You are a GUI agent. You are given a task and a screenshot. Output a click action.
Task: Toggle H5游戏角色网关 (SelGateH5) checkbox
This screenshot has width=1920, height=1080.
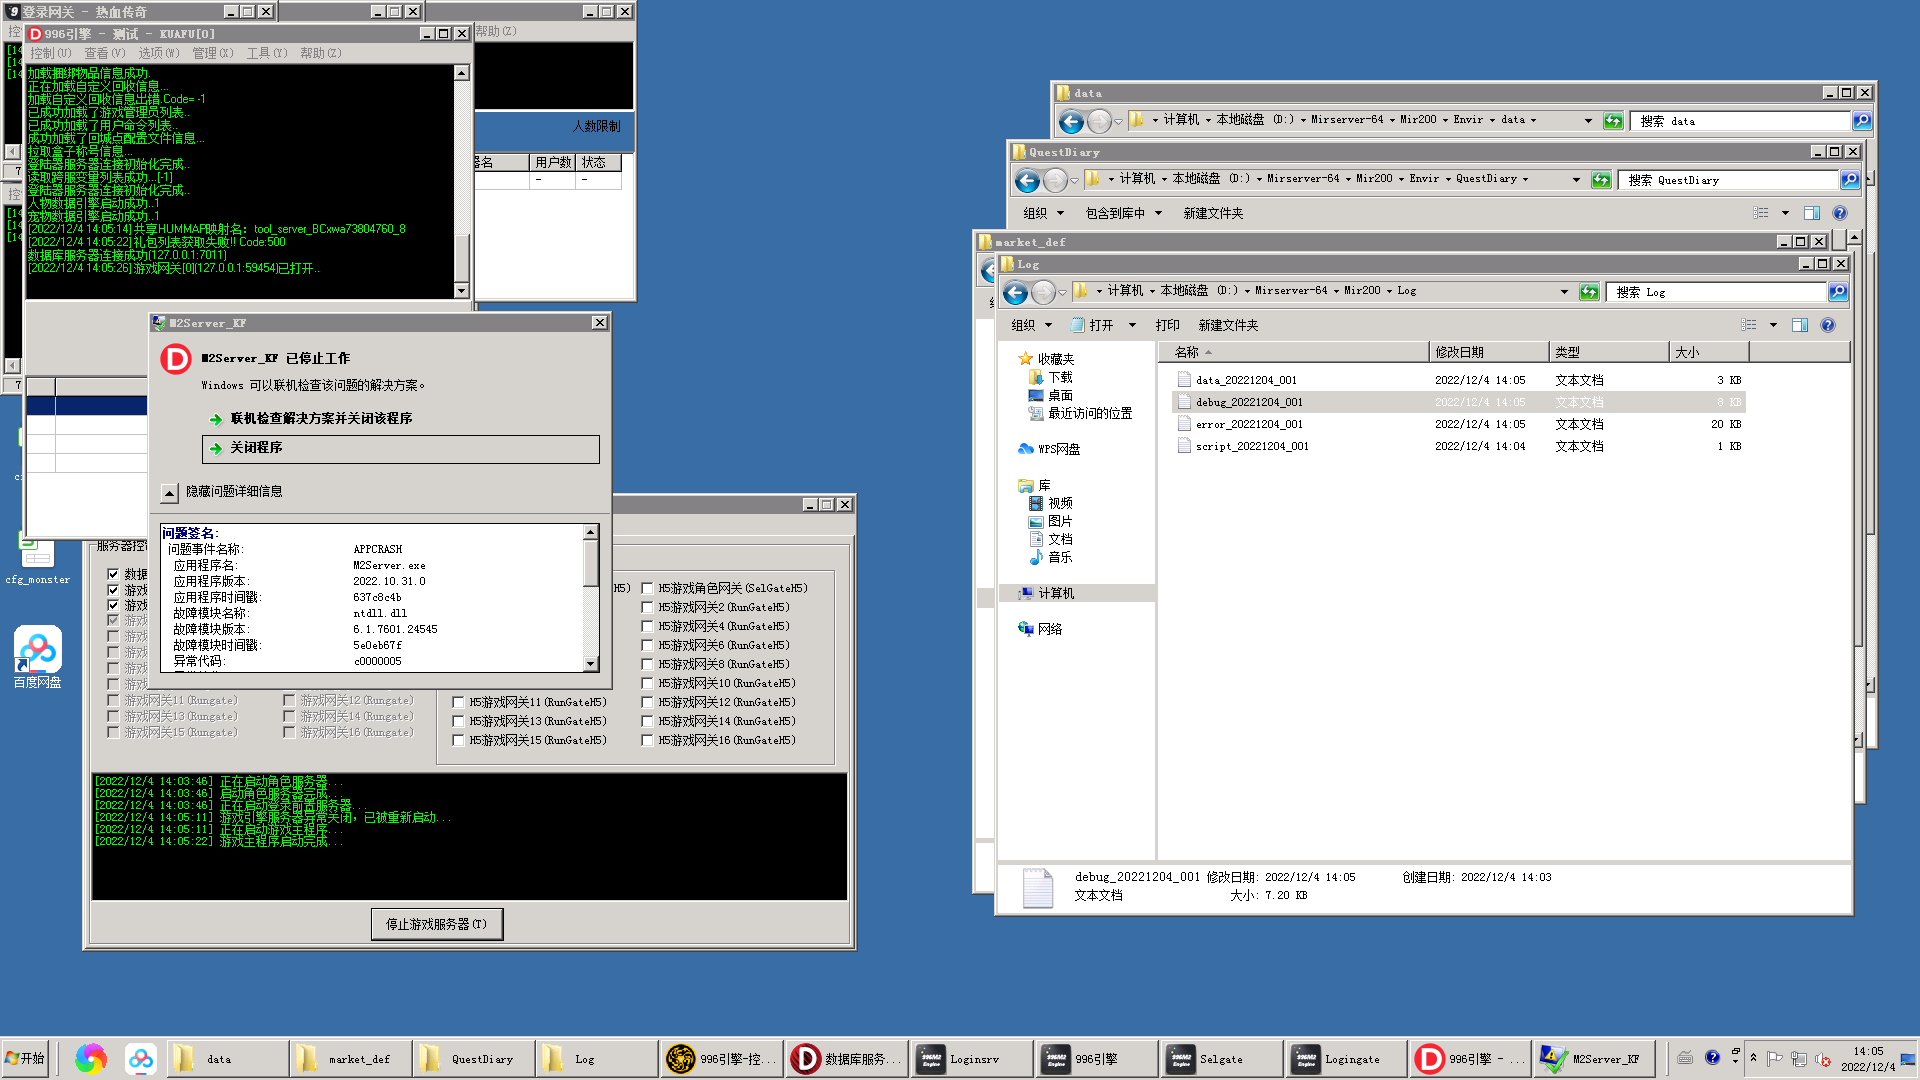point(647,588)
